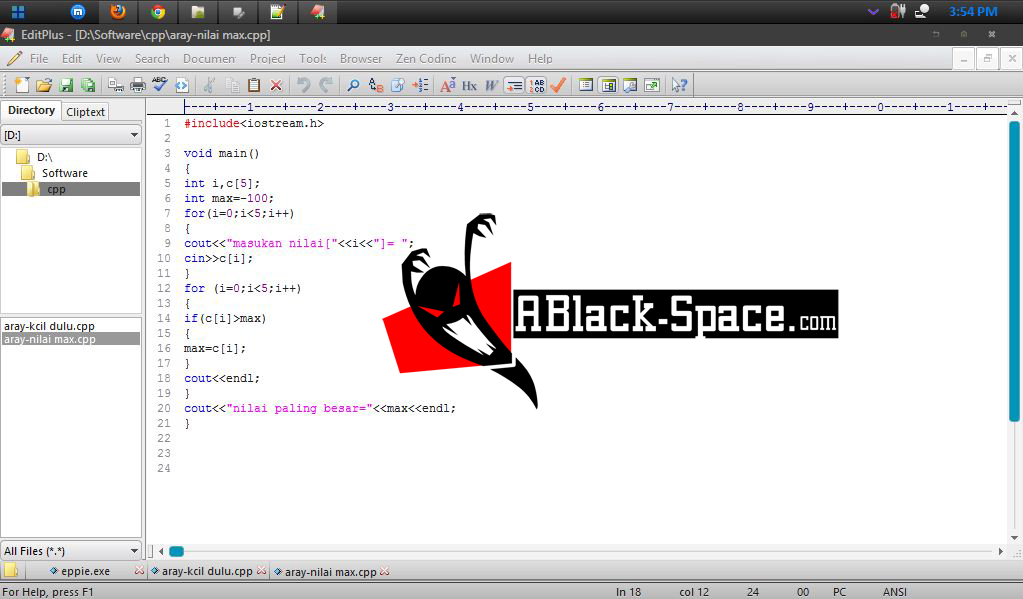Create a new document with New icon
This screenshot has width=1023, height=599.
(x=22, y=85)
